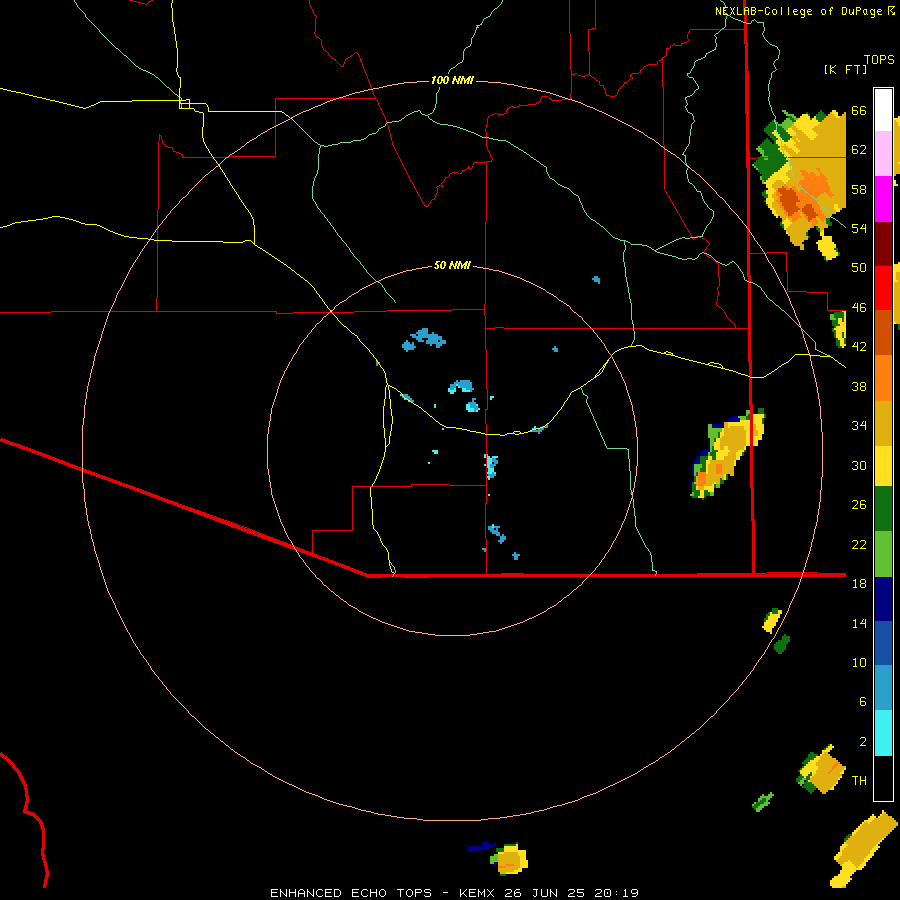This screenshot has height=900, width=900.
Task: Click the dark orange 42-46 color swatch
Action: tap(883, 332)
